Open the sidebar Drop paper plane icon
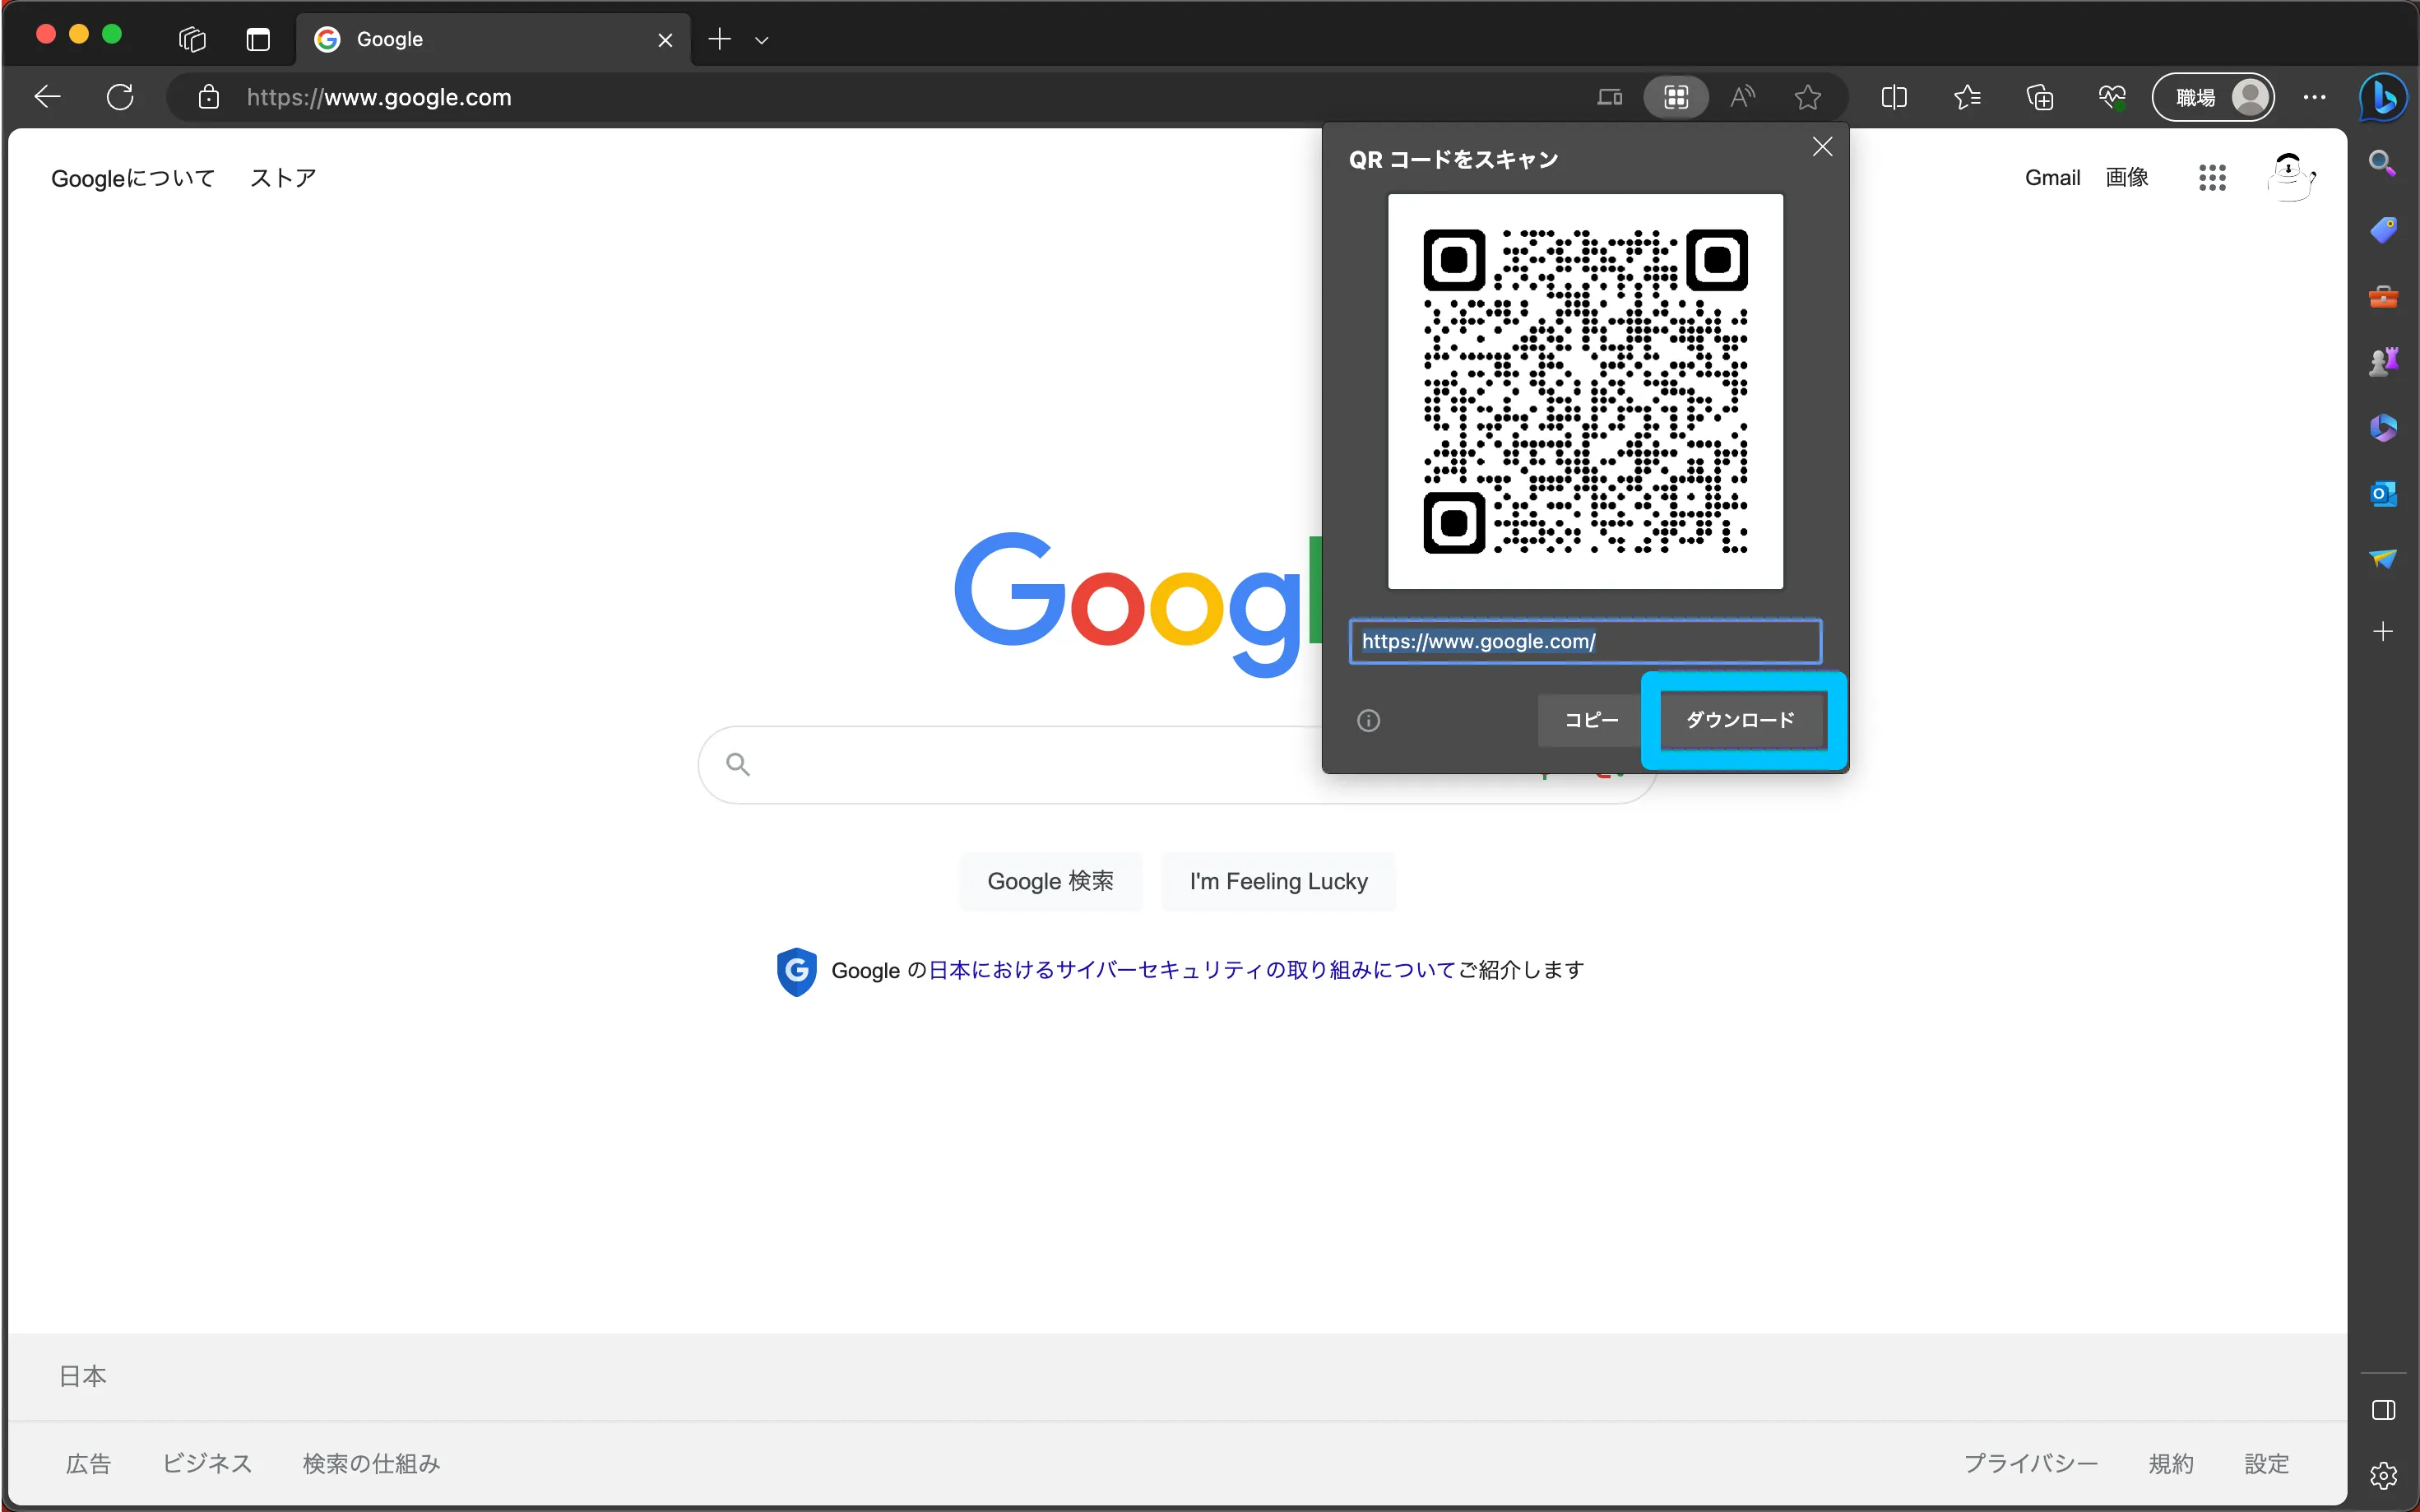Image resolution: width=2420 pixels, height=1512 pixels. (x=2383, y=559)
